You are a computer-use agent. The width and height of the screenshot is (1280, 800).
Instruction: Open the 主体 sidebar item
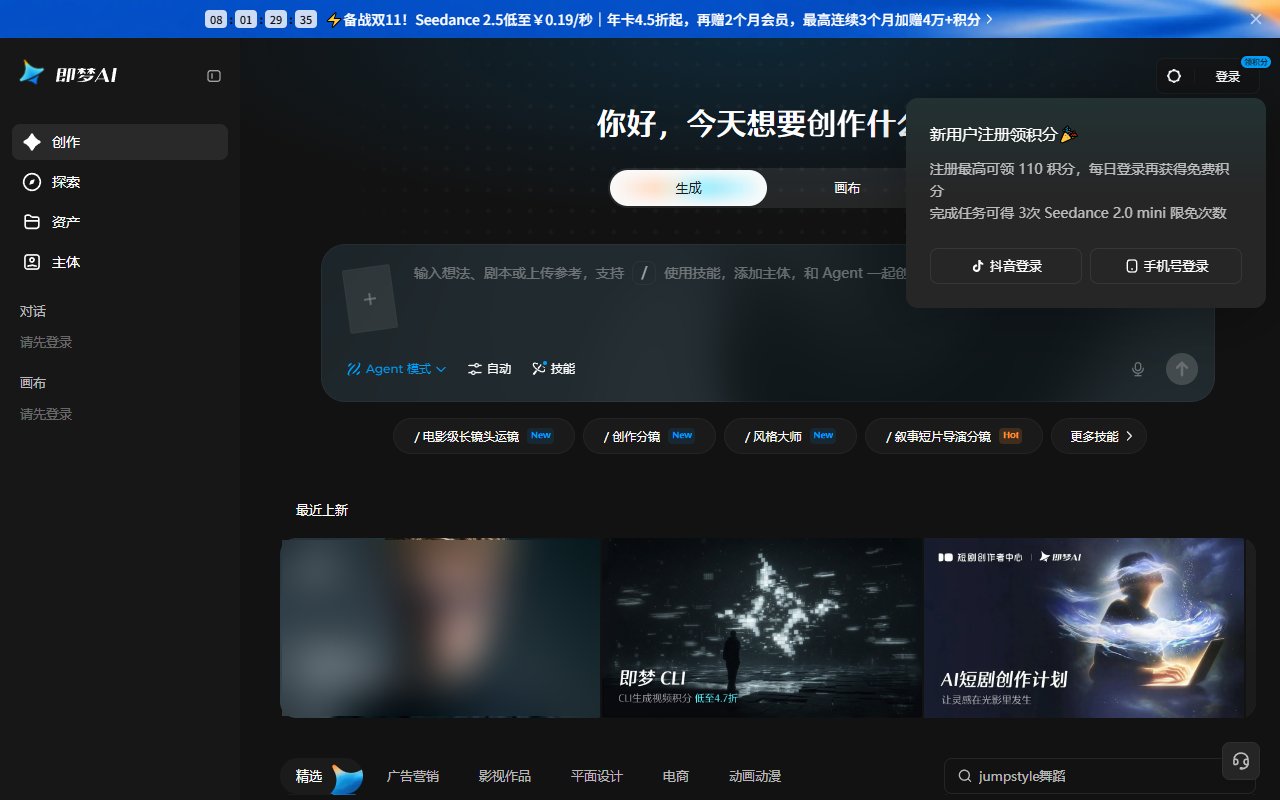click(120, 262)
